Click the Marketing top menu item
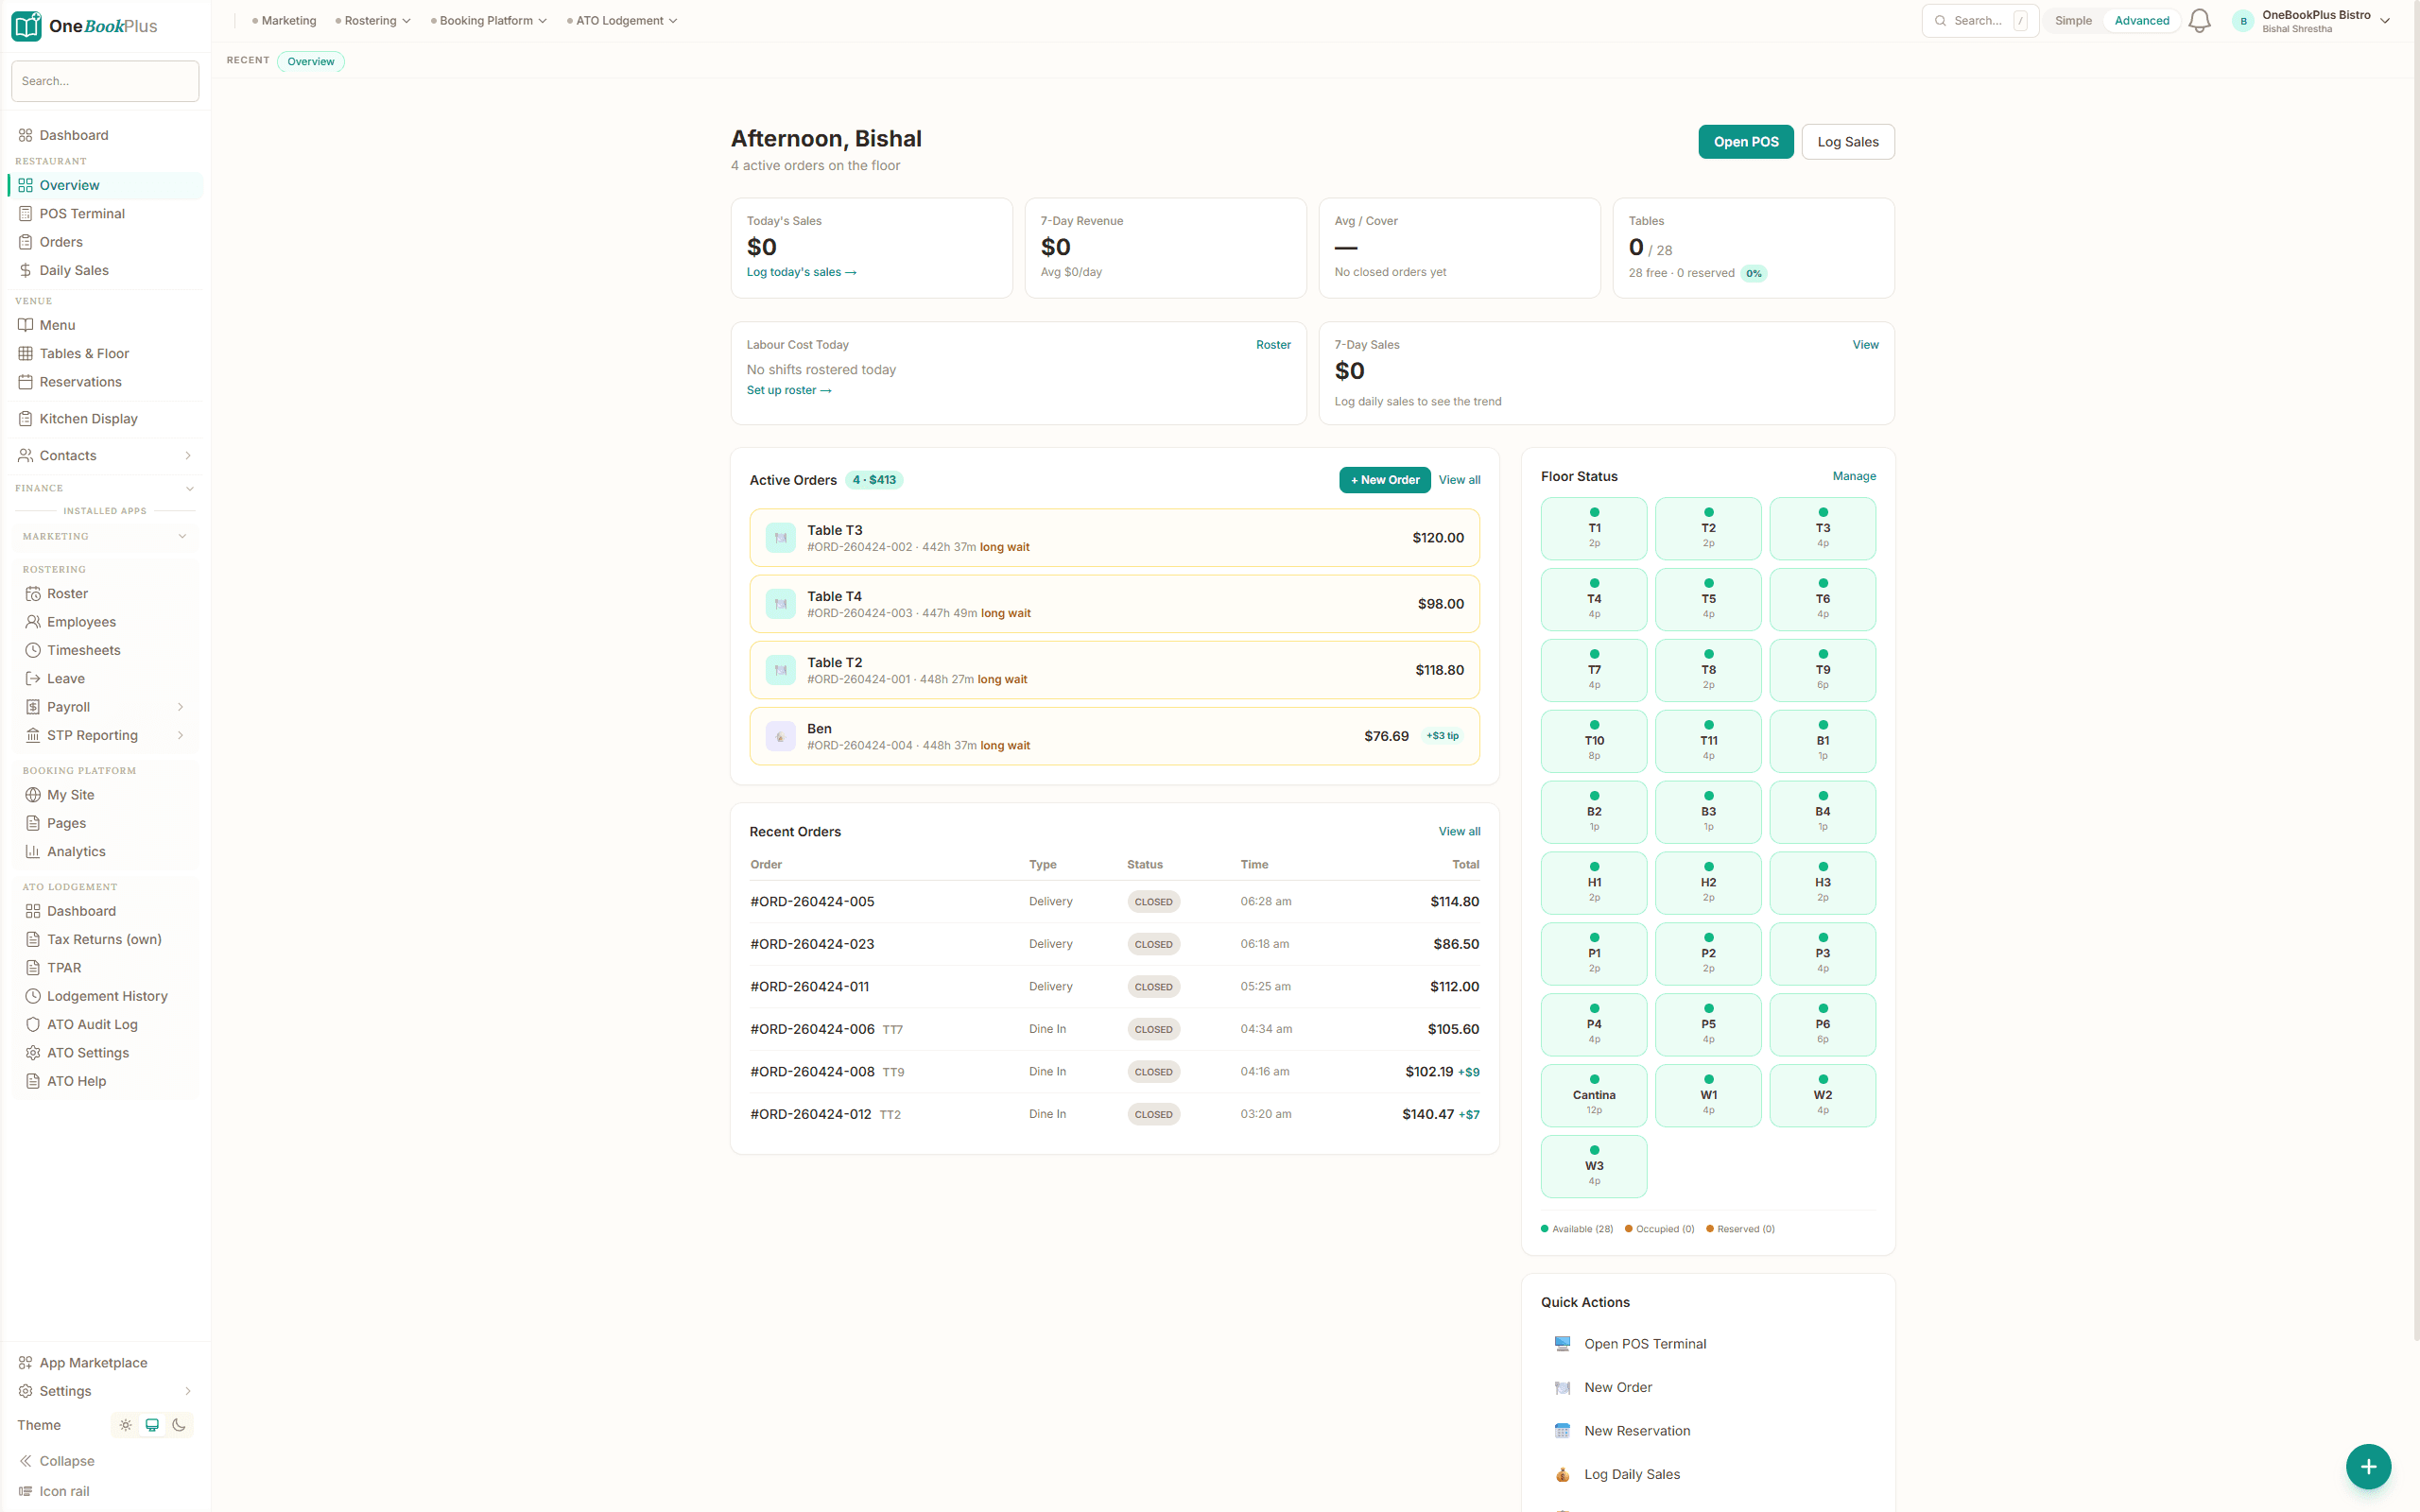The image size is (2420, 1512). pyautogui.click(x=284, y=21)
